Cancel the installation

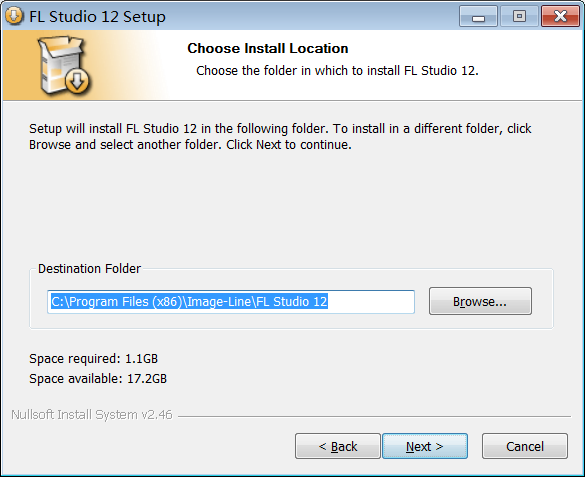525,446
